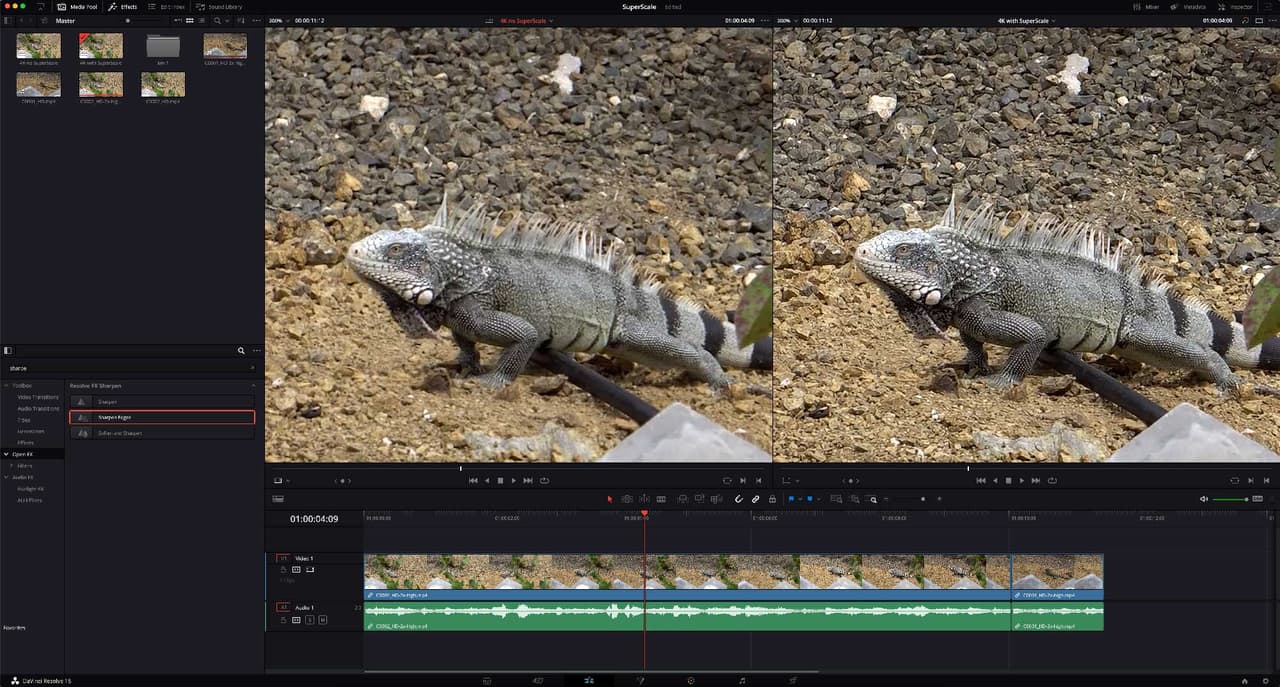Switch to the Cut page icon

point(538,680)
